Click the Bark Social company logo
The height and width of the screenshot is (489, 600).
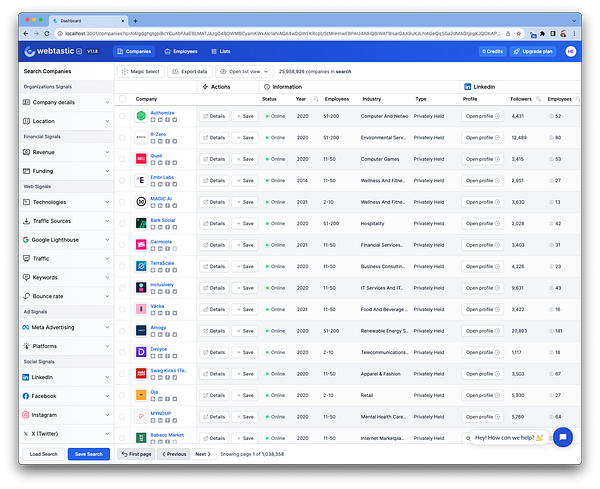pyautogui.click(x=141, y=223)
